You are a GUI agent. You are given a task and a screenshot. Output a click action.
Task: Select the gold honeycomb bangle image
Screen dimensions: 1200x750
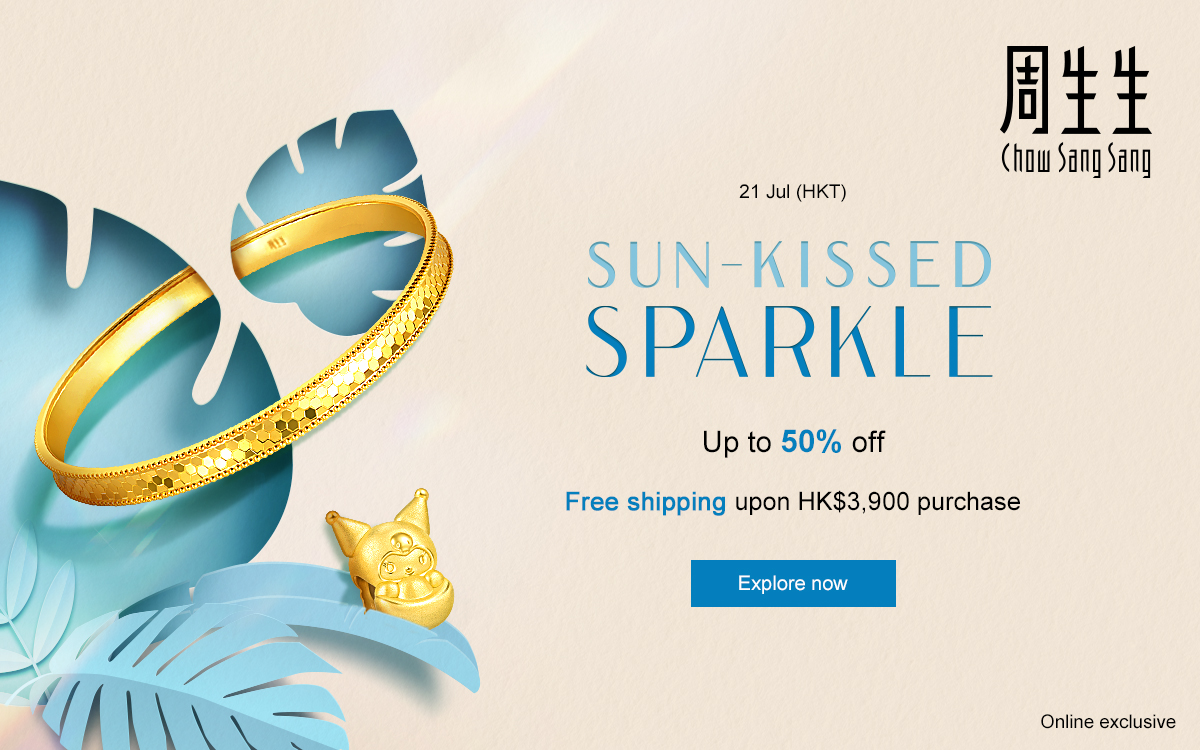[x=243, y=355]
